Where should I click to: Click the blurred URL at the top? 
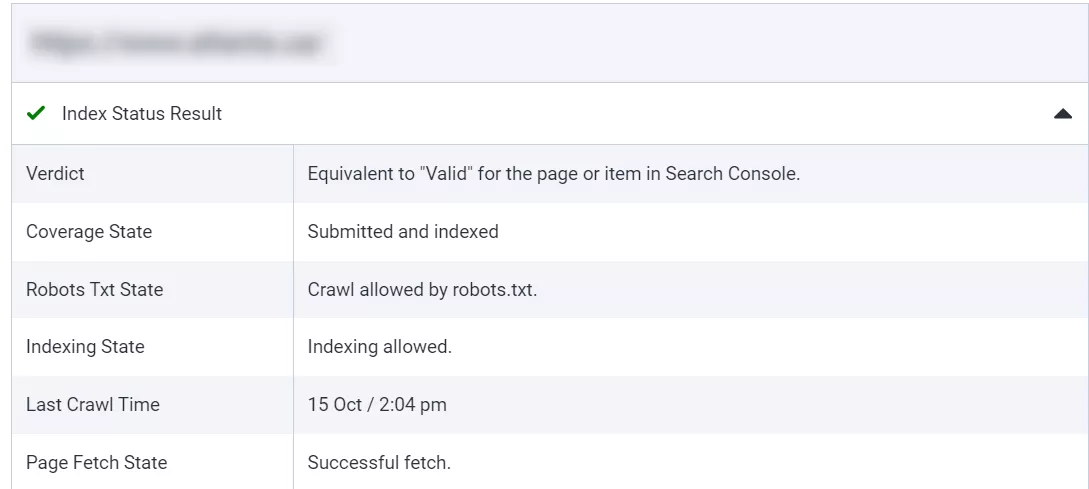tap(175, 43)
